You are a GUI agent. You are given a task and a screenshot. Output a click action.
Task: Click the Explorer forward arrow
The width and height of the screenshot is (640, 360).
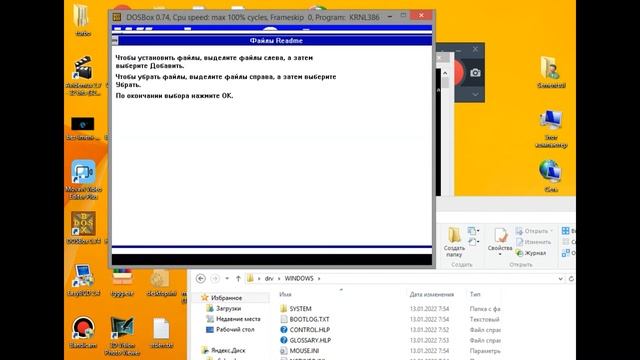[215, 278]
